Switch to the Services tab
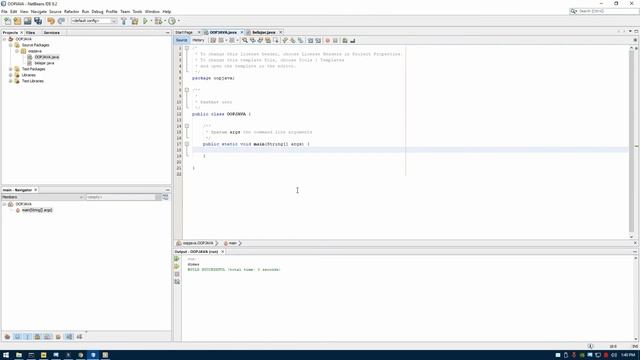 [x=52, y=33]
